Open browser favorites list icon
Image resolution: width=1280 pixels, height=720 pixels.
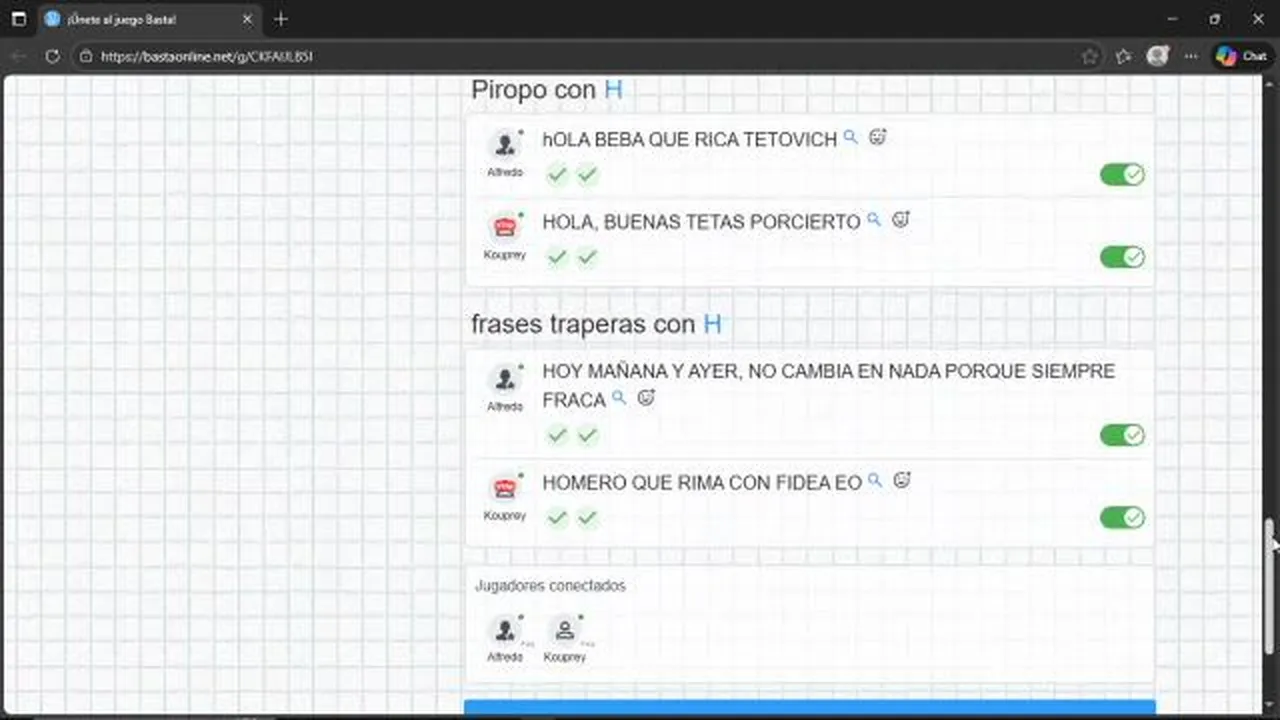click(x=1123, y=56)
